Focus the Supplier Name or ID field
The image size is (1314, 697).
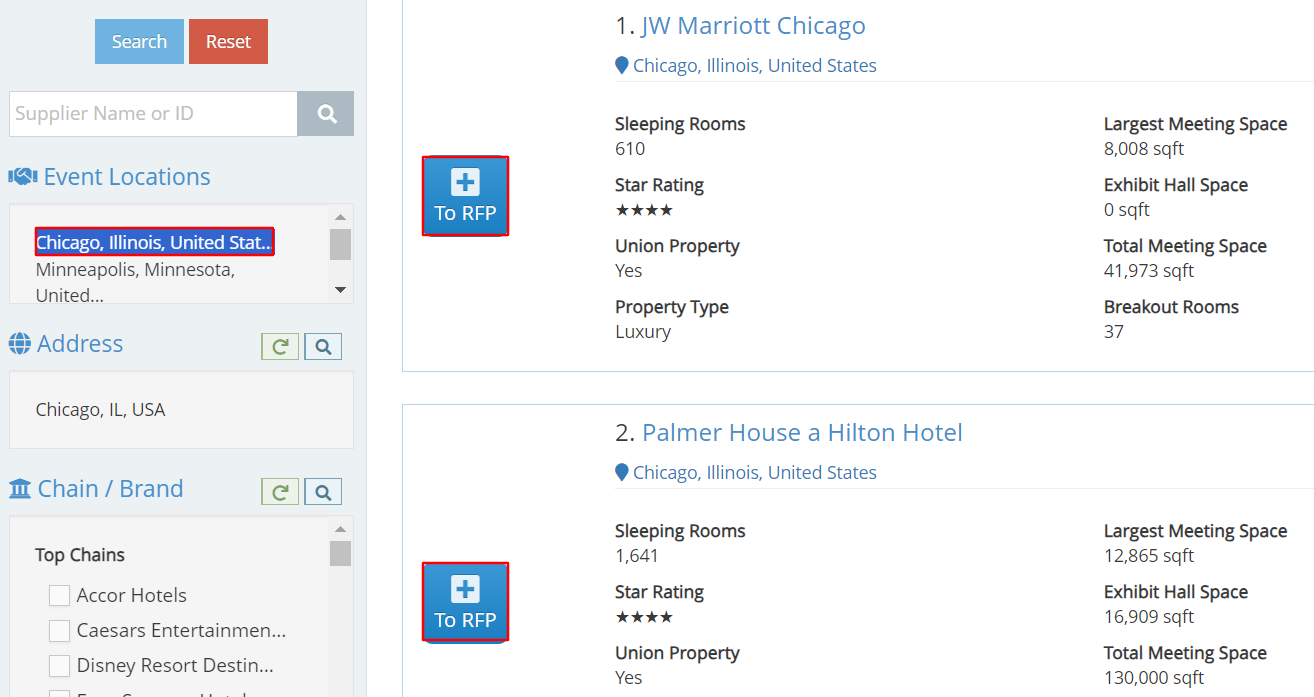tap(153, 114)
